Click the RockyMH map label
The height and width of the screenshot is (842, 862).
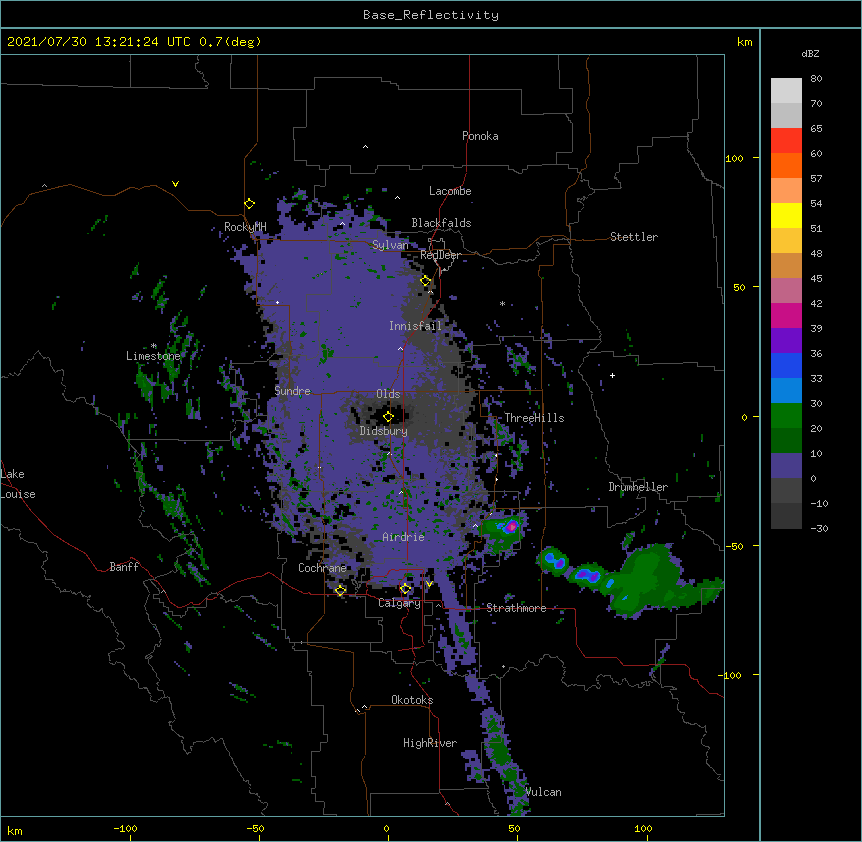click(245, 227)
